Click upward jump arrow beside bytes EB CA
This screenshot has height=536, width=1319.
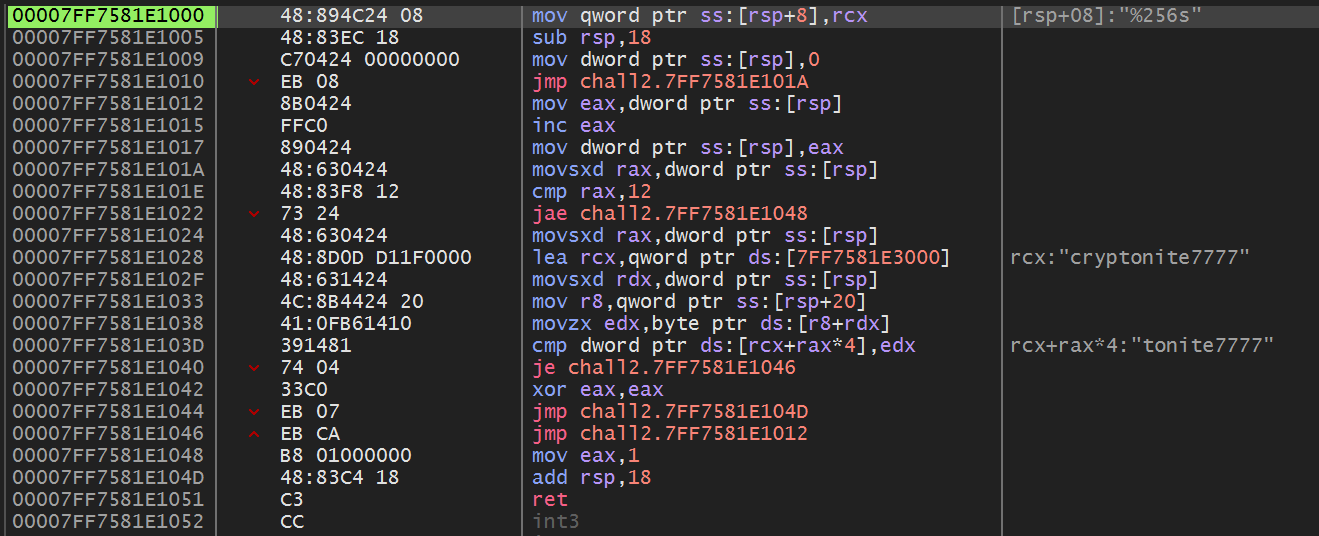[254, 434]
